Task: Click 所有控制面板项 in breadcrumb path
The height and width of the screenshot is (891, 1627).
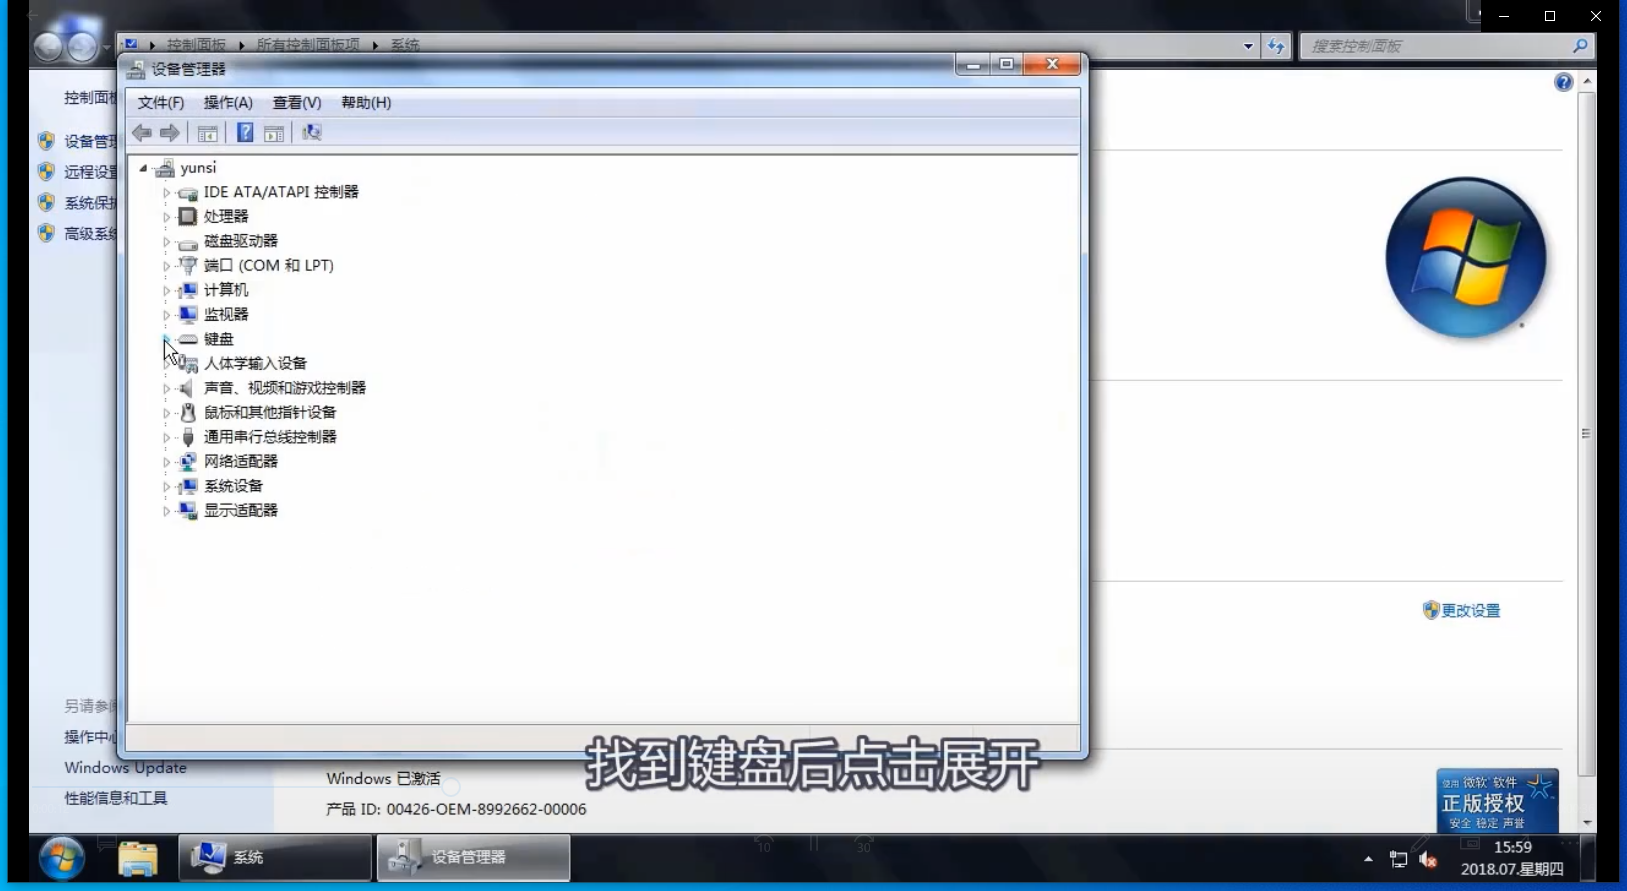Action: tap(308, 45)
